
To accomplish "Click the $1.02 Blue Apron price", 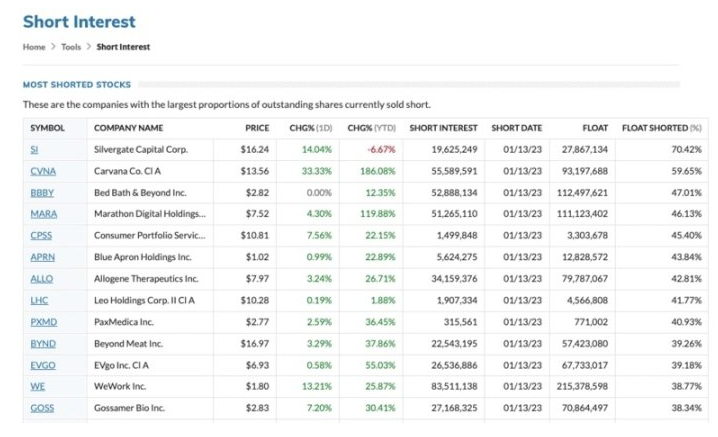I will tap(257, 257).
